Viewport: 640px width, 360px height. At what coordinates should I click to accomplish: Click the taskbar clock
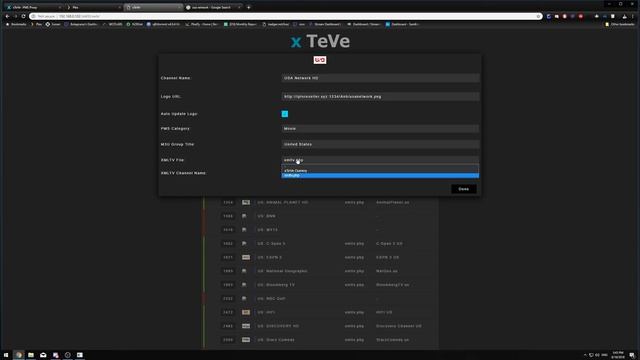(x=618, y=355)
